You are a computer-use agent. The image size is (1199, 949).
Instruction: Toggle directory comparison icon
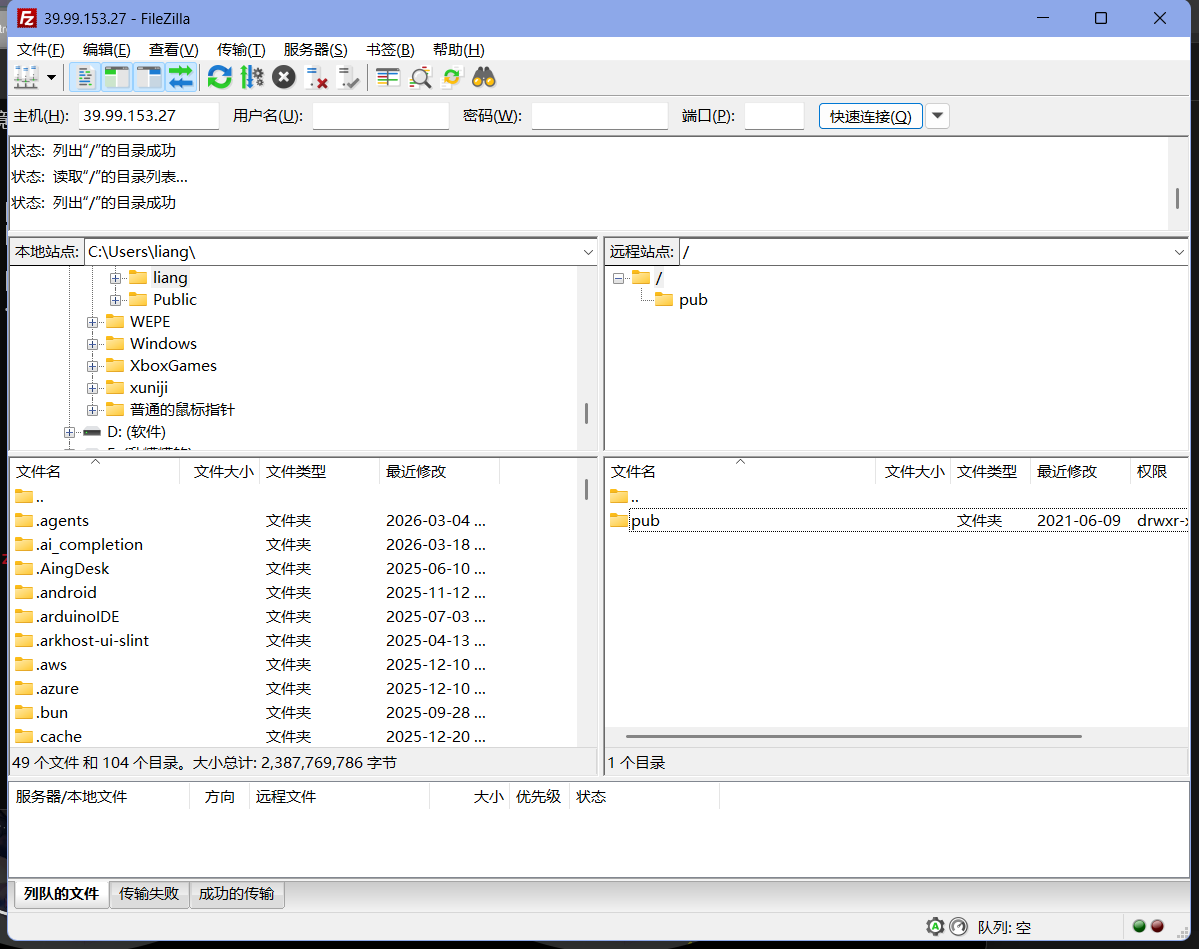(x=420, y=77)
